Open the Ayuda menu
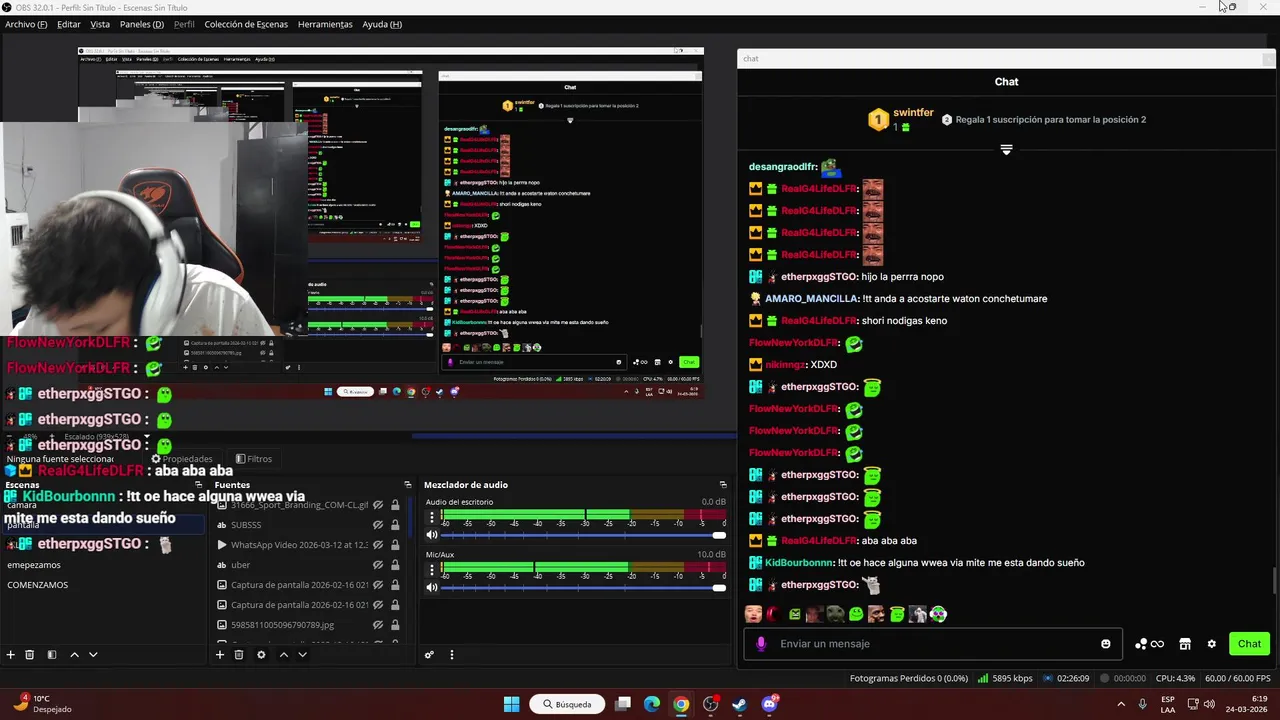This screenshot has width=1280, height=720. pyautogui.click(x=382, y=24)
